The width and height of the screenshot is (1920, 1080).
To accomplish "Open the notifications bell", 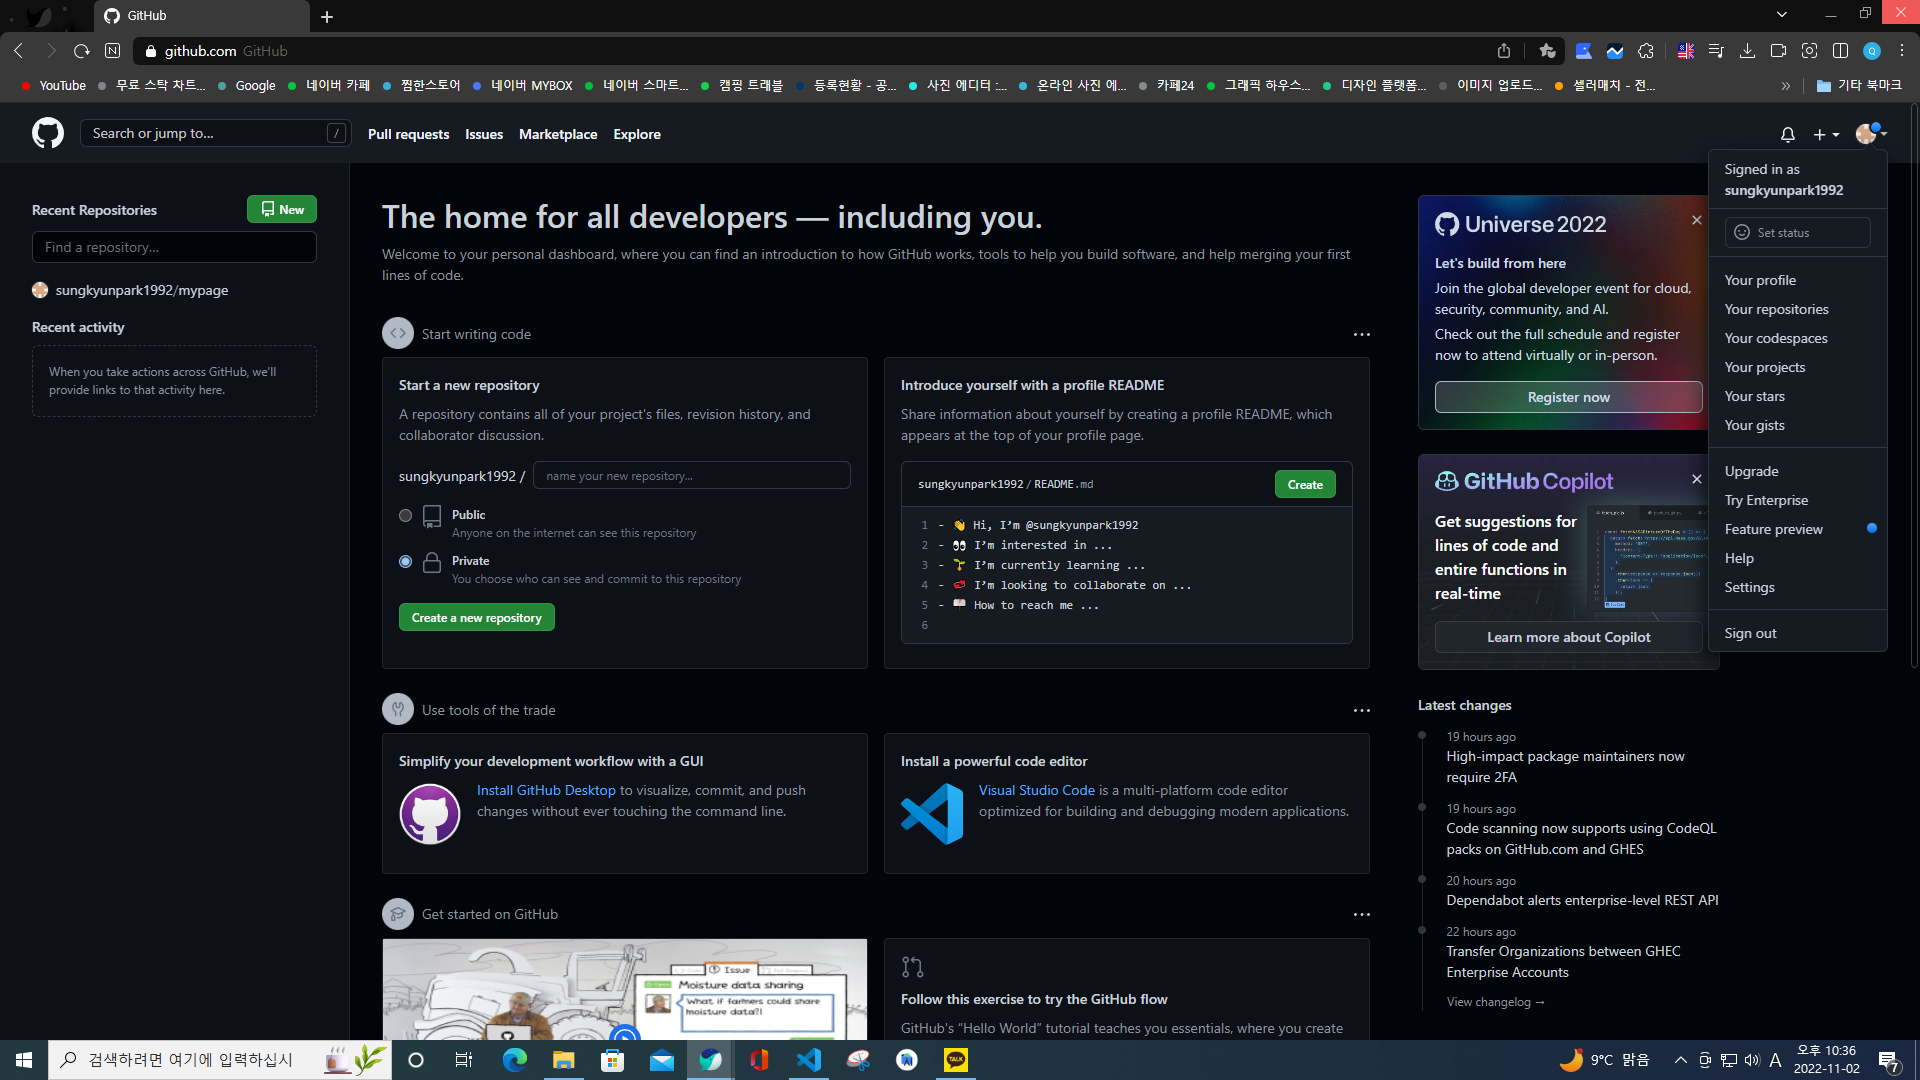I will coord(1788,134).
